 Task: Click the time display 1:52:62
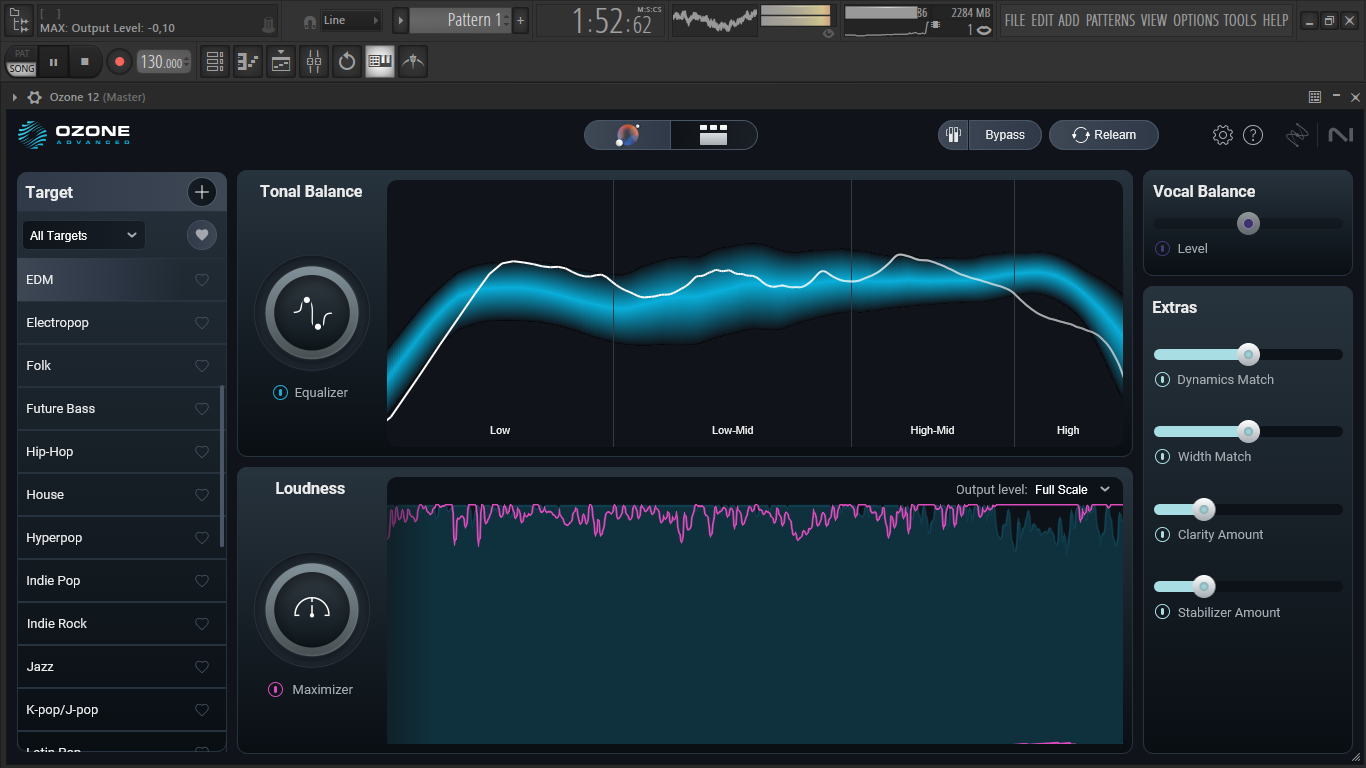pos(600,21)
